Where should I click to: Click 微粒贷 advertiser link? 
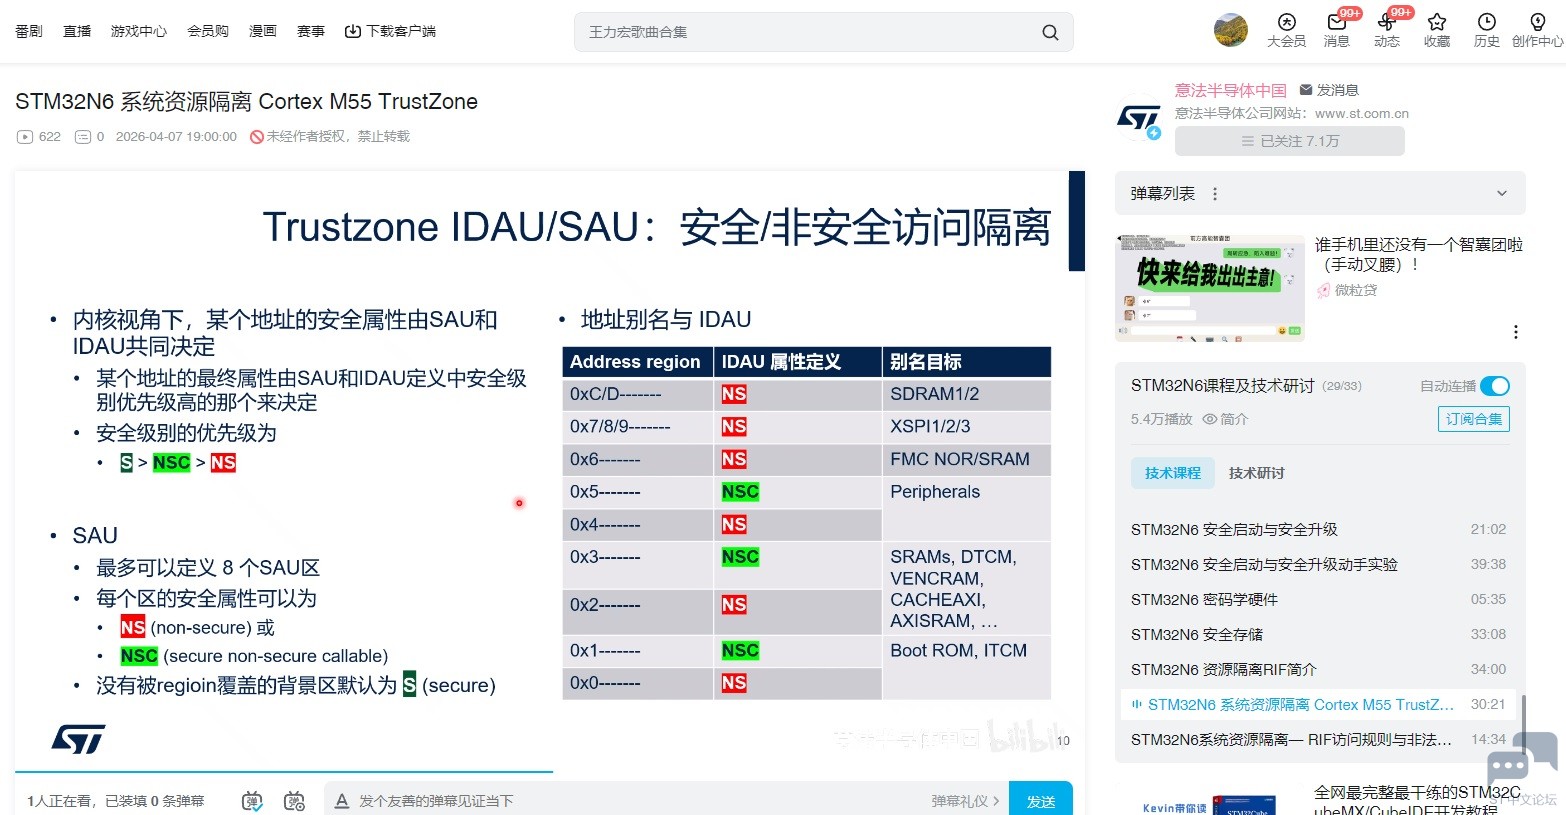click(1356, 290)
